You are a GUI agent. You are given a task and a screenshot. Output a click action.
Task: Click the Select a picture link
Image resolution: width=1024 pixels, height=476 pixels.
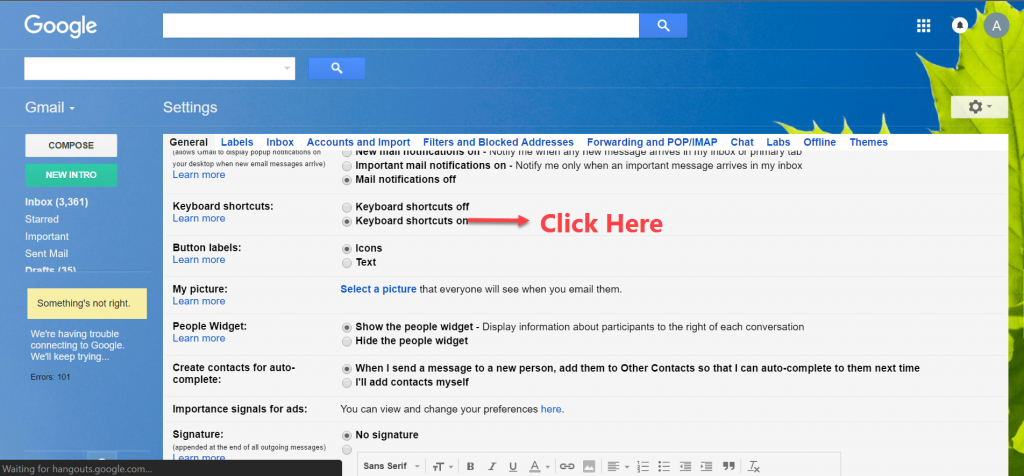coord(378,289)
